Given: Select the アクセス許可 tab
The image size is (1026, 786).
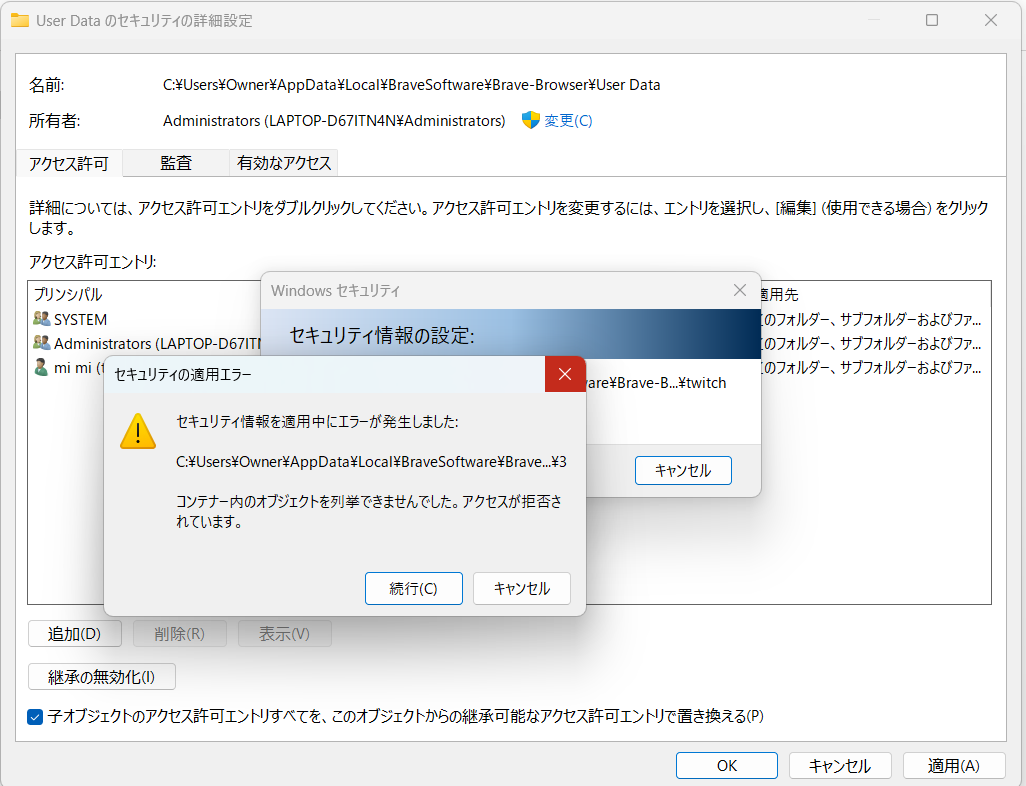Looking at the screenshot, I should pos(69,164).
